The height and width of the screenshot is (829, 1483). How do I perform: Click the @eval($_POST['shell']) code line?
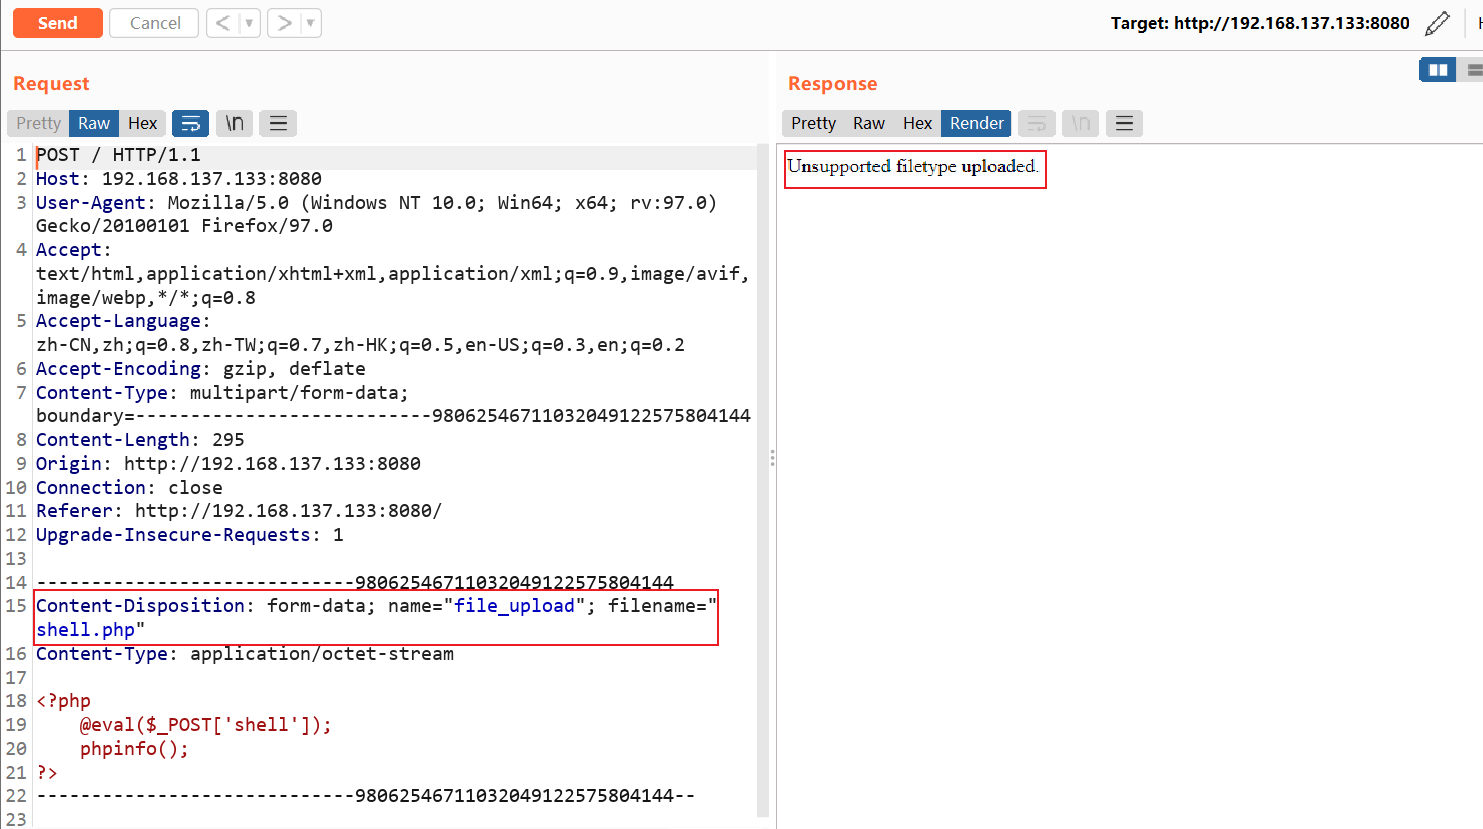206,725
